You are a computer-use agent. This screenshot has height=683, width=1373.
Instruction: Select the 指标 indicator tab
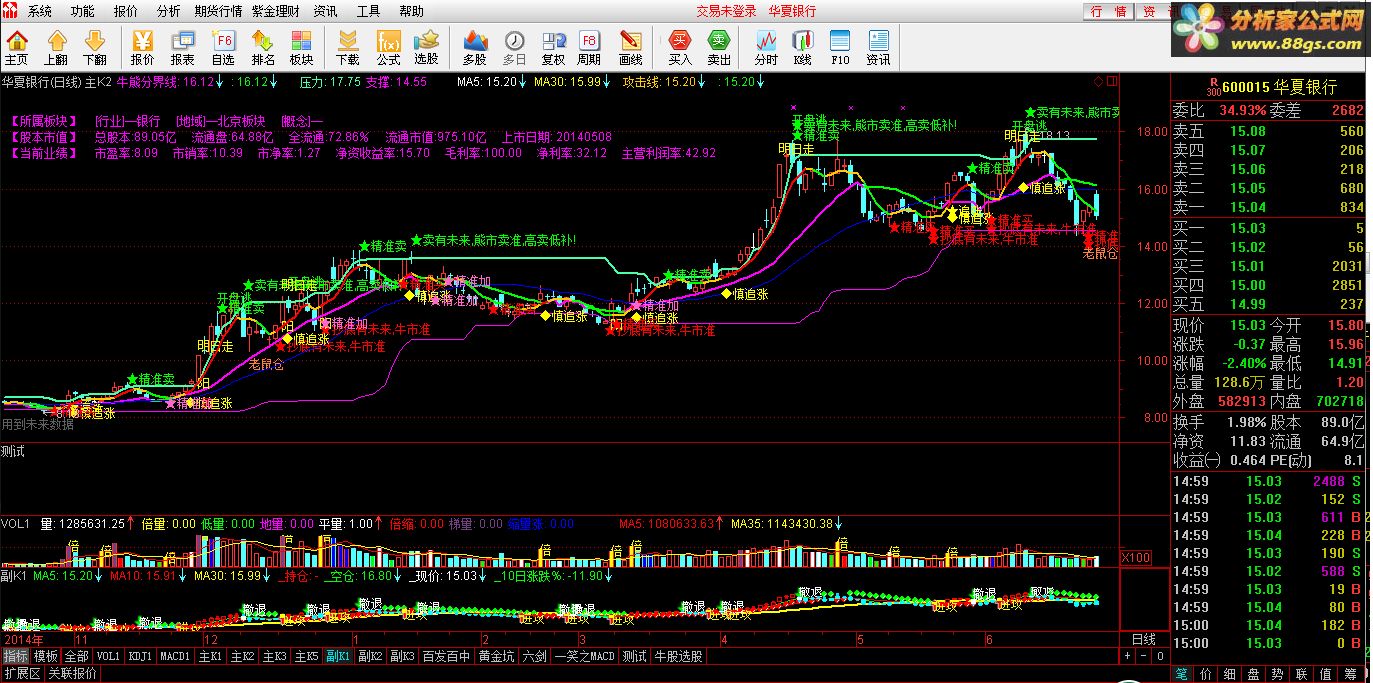pos(15,657)
